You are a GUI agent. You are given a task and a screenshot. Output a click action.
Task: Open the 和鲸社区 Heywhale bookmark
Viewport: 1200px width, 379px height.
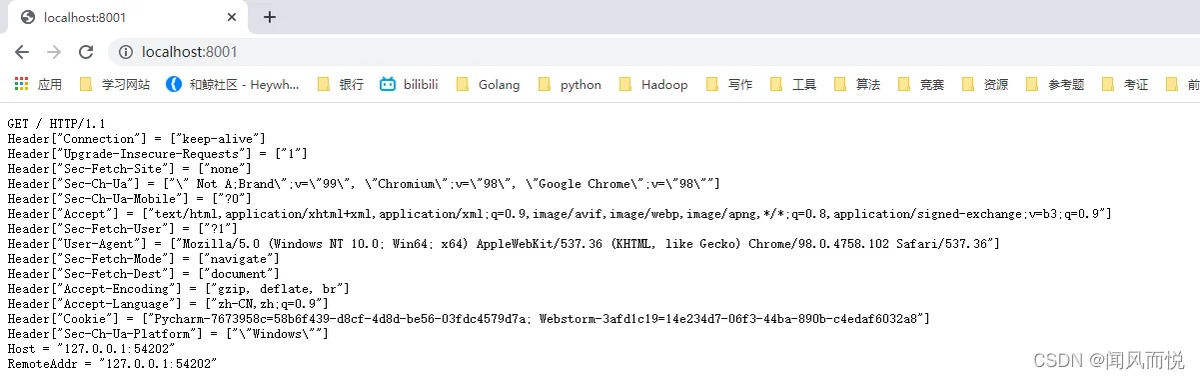233,85
